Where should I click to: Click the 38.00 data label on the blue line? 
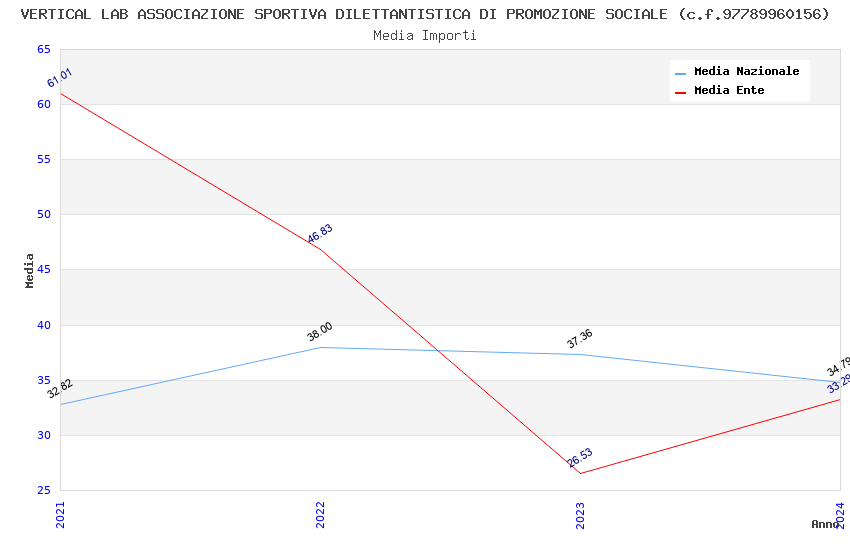click(320, 332)
